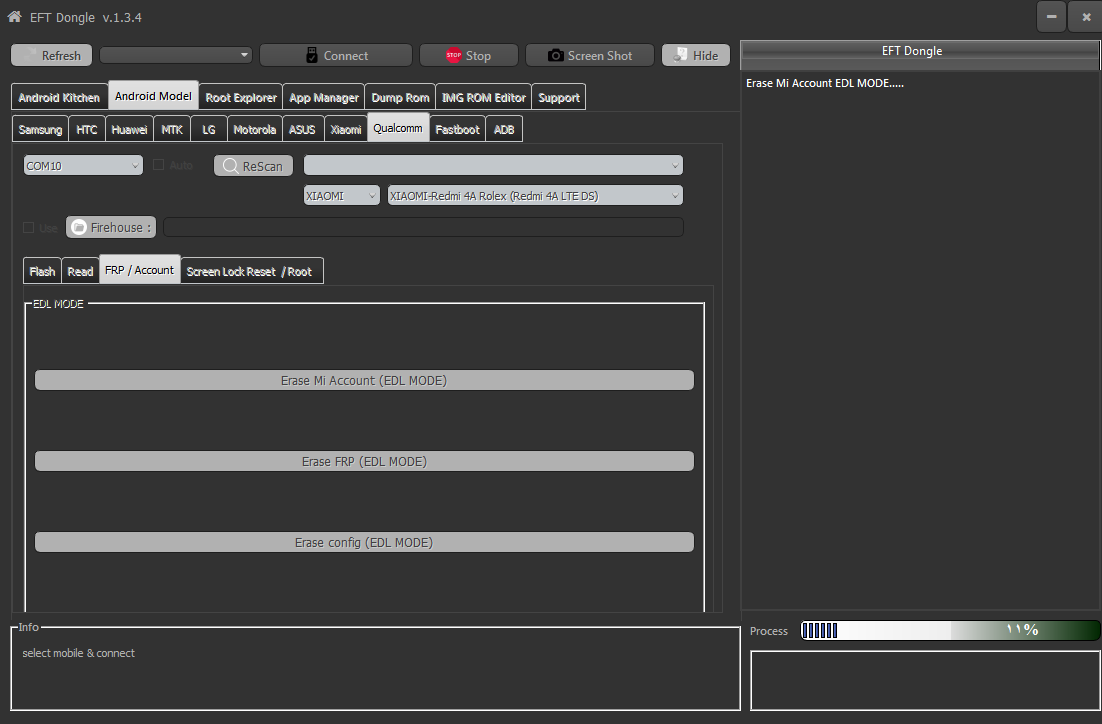Switch to the Flash sub-tab
Image resolution: width=1102 pixels, height=724 pixels.
(42, 271)
